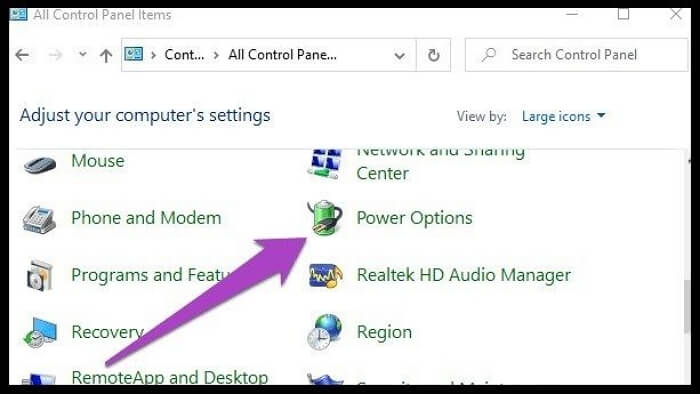Open the Realtek HD Audio Manager link

[x=464, y=275]
